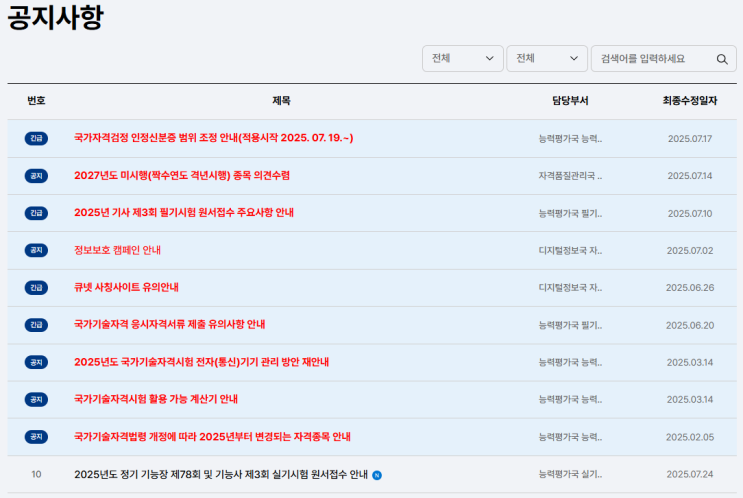The image size is (743, 498).
Task: Open the second 전체 filter dropdown
Action: [547, 59]
